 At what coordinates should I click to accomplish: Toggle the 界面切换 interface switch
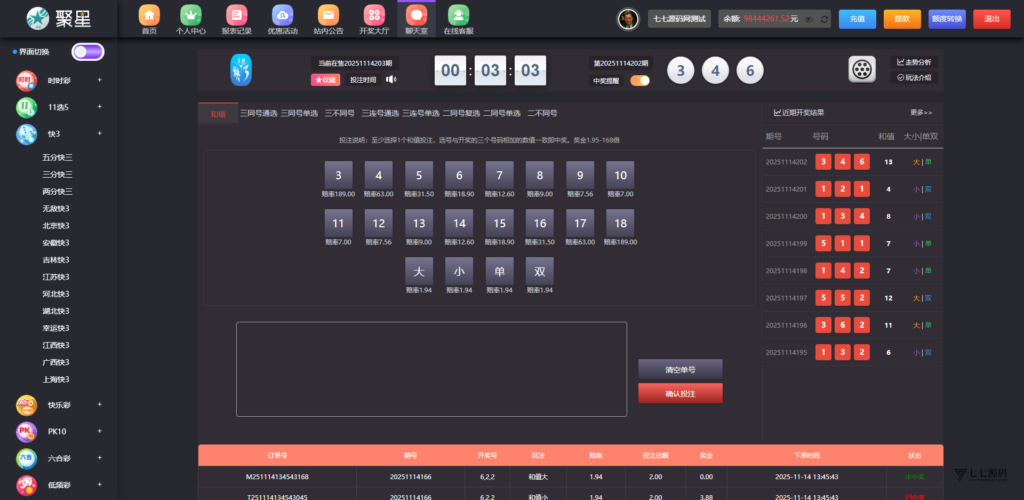tap(88, 52)
